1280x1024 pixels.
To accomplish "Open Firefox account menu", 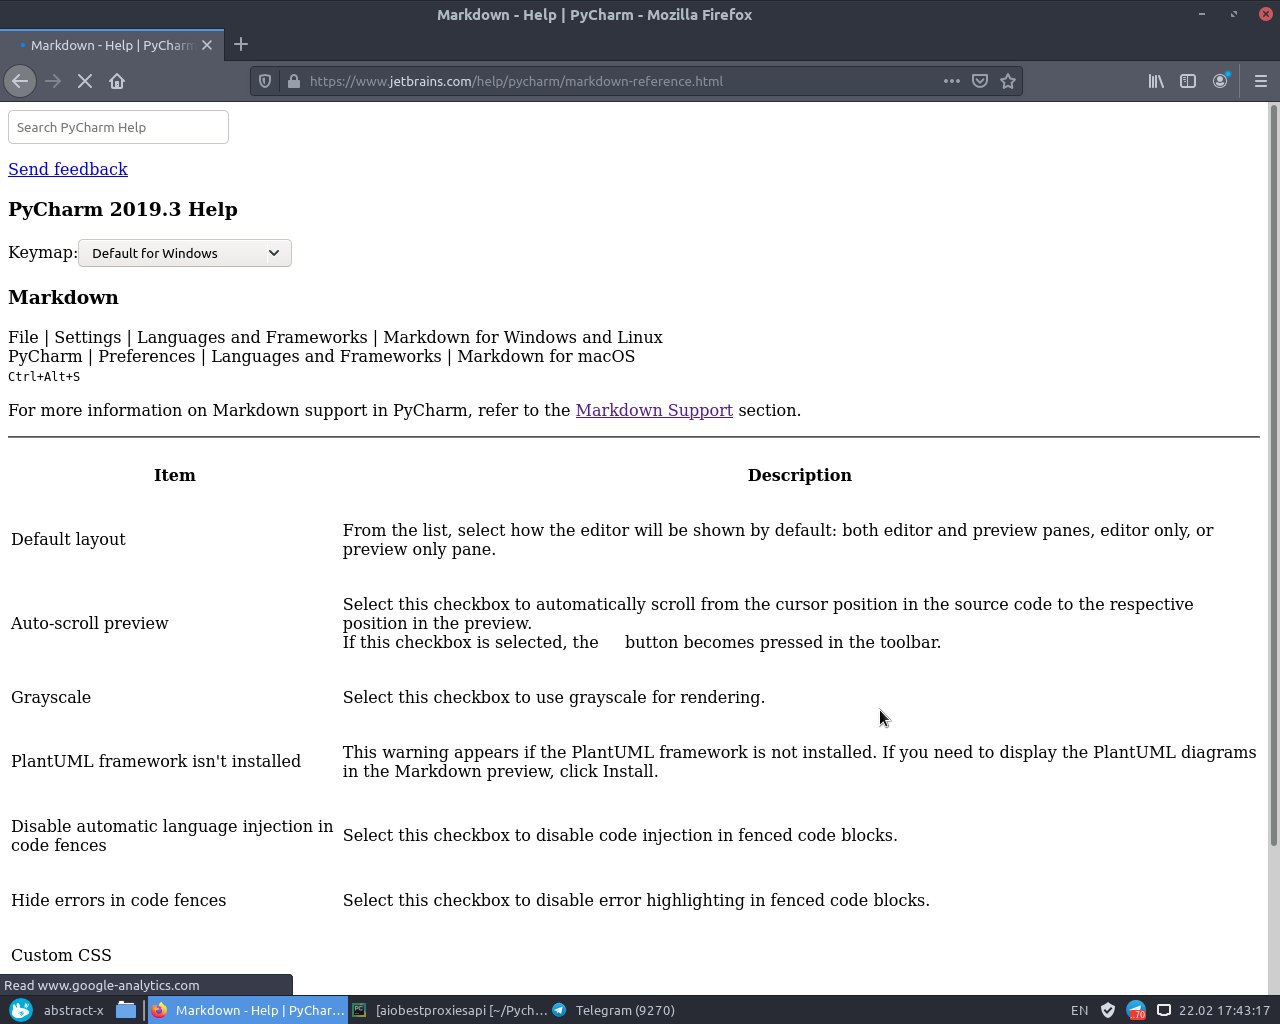I will (1220, 81).
